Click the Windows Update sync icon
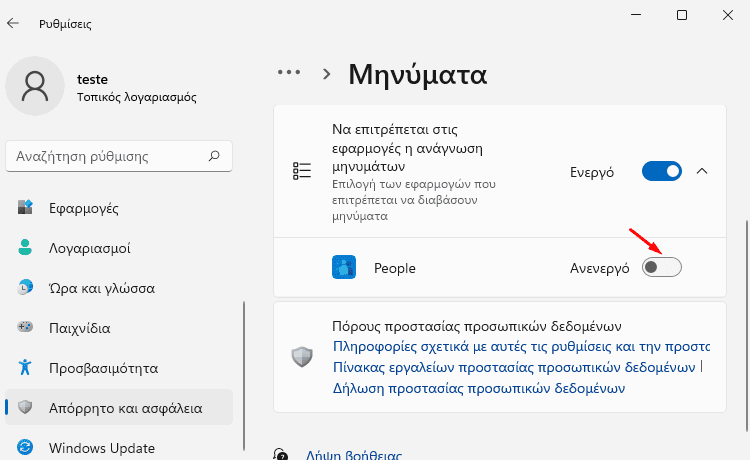This screenshot has height=460, width=750. pos(25,448)
